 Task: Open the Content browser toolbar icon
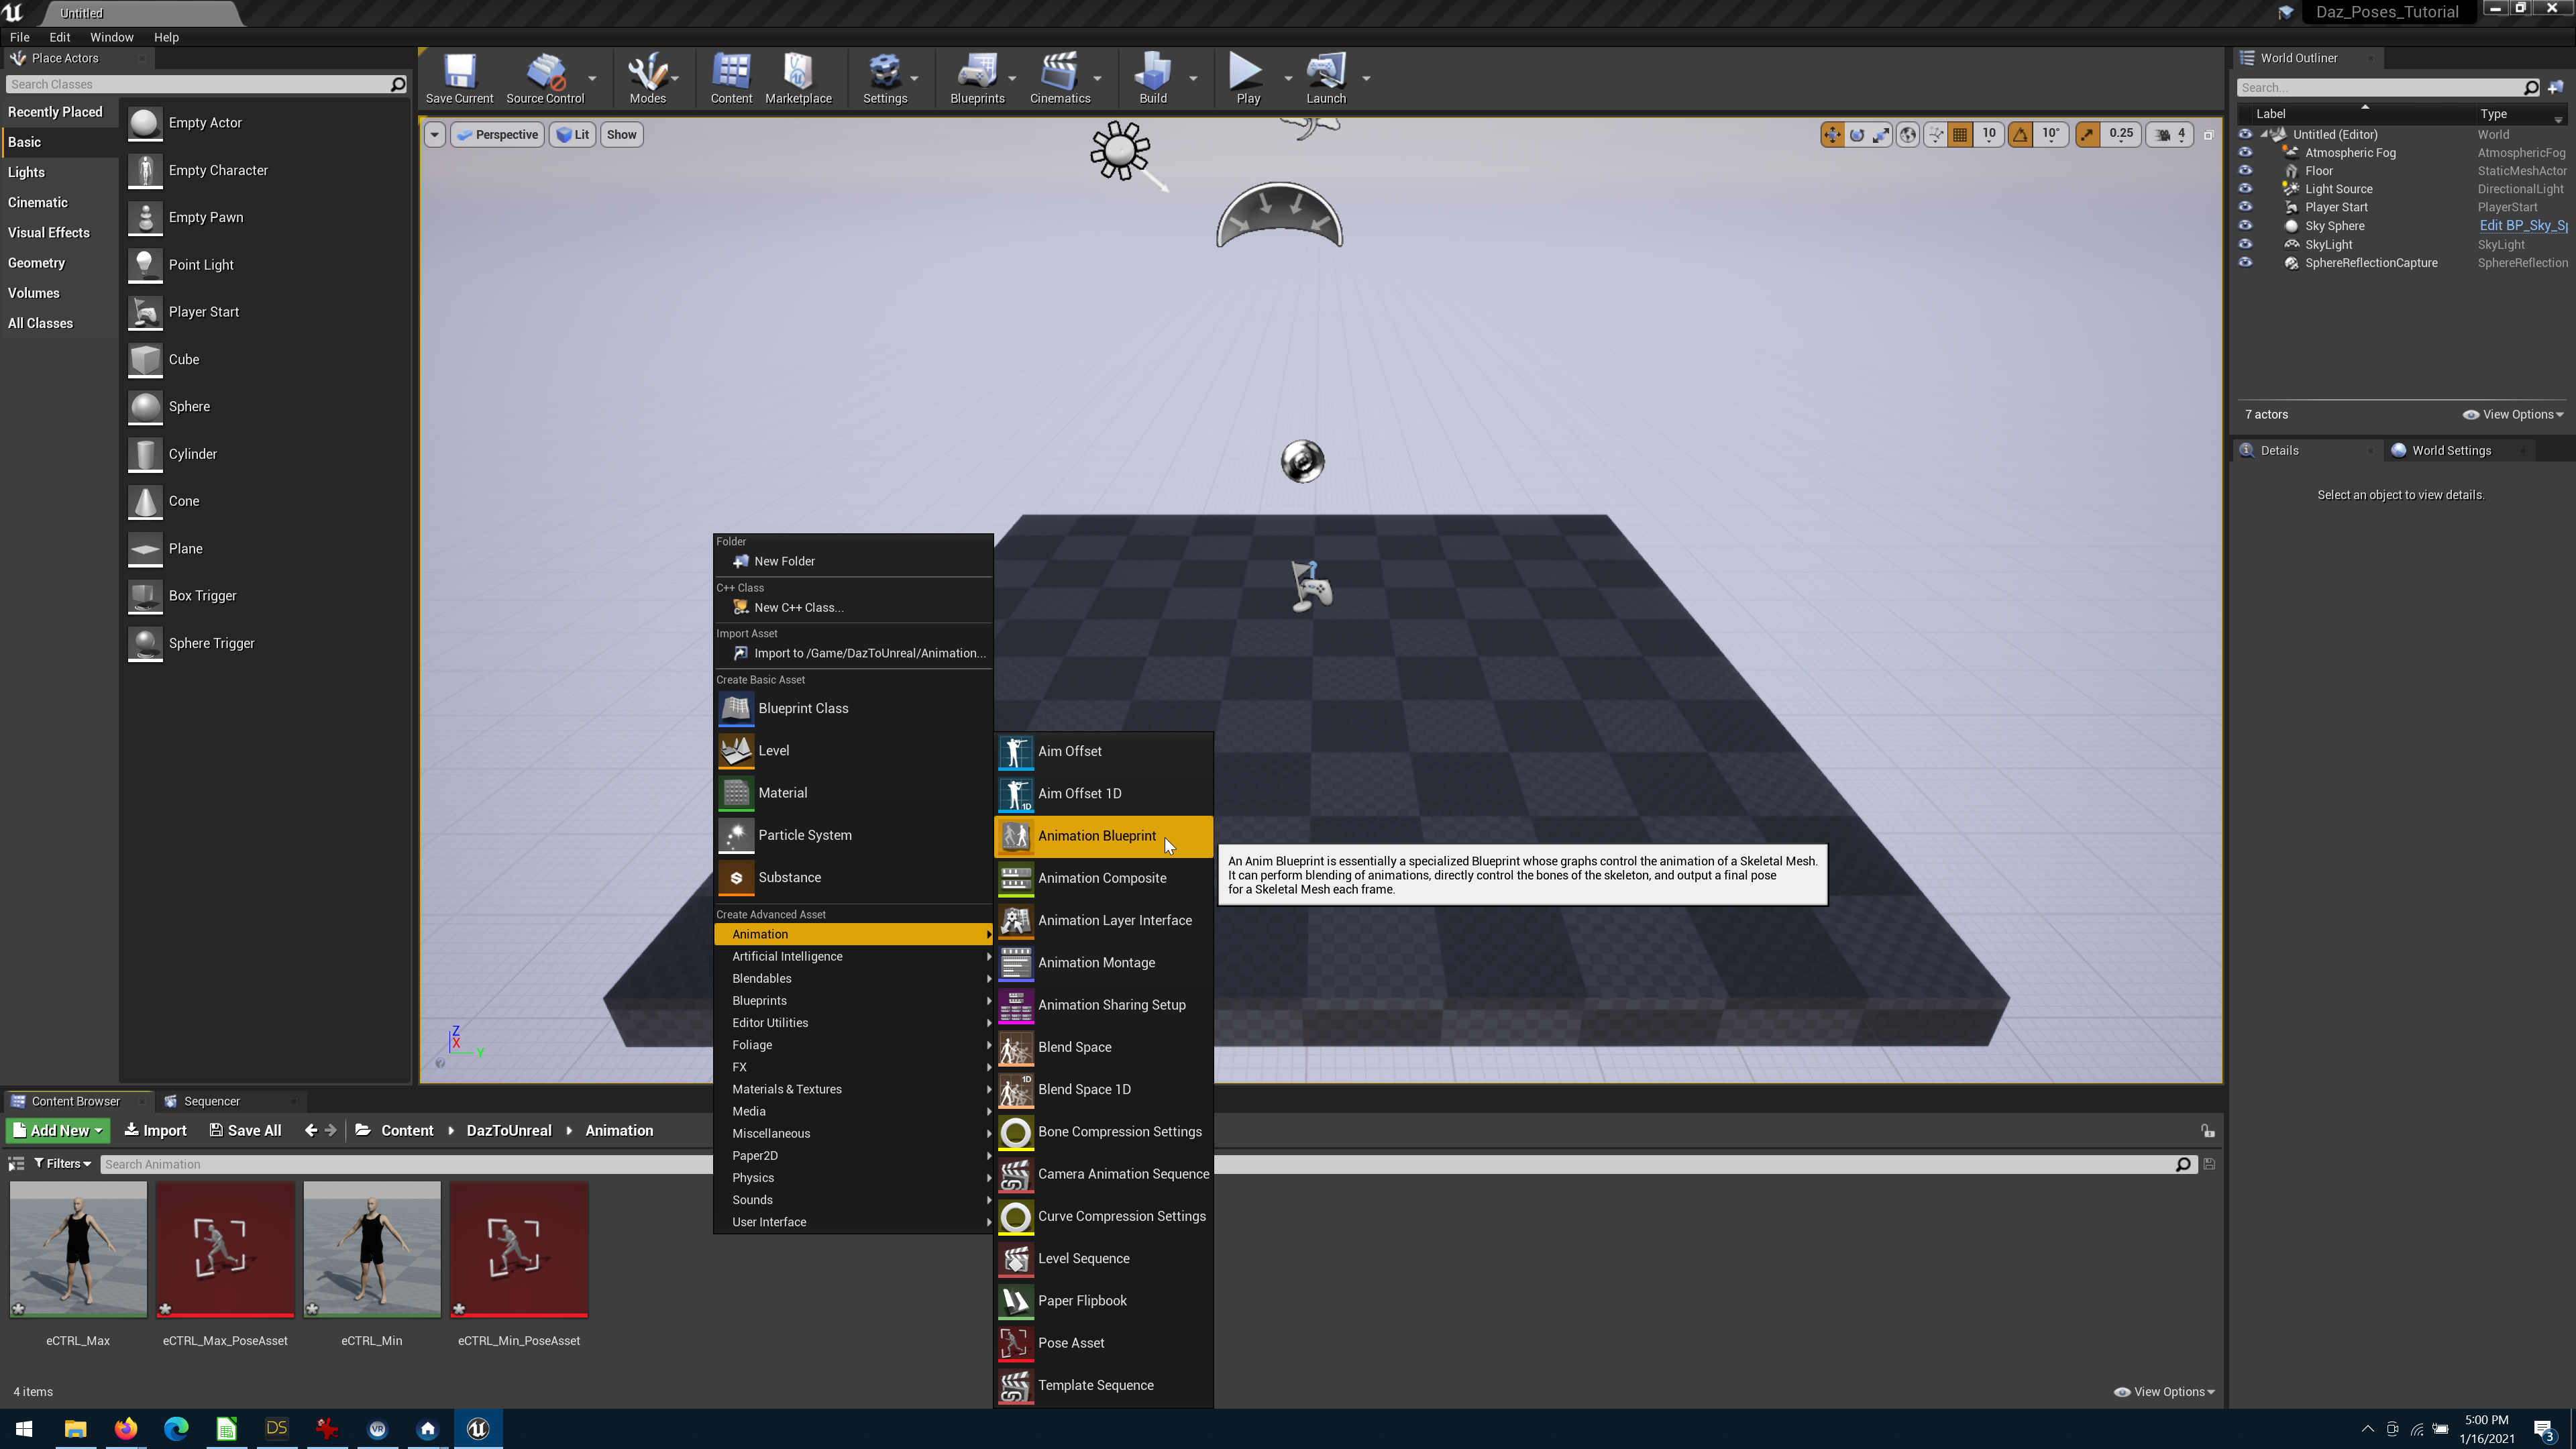pos(731,78)
